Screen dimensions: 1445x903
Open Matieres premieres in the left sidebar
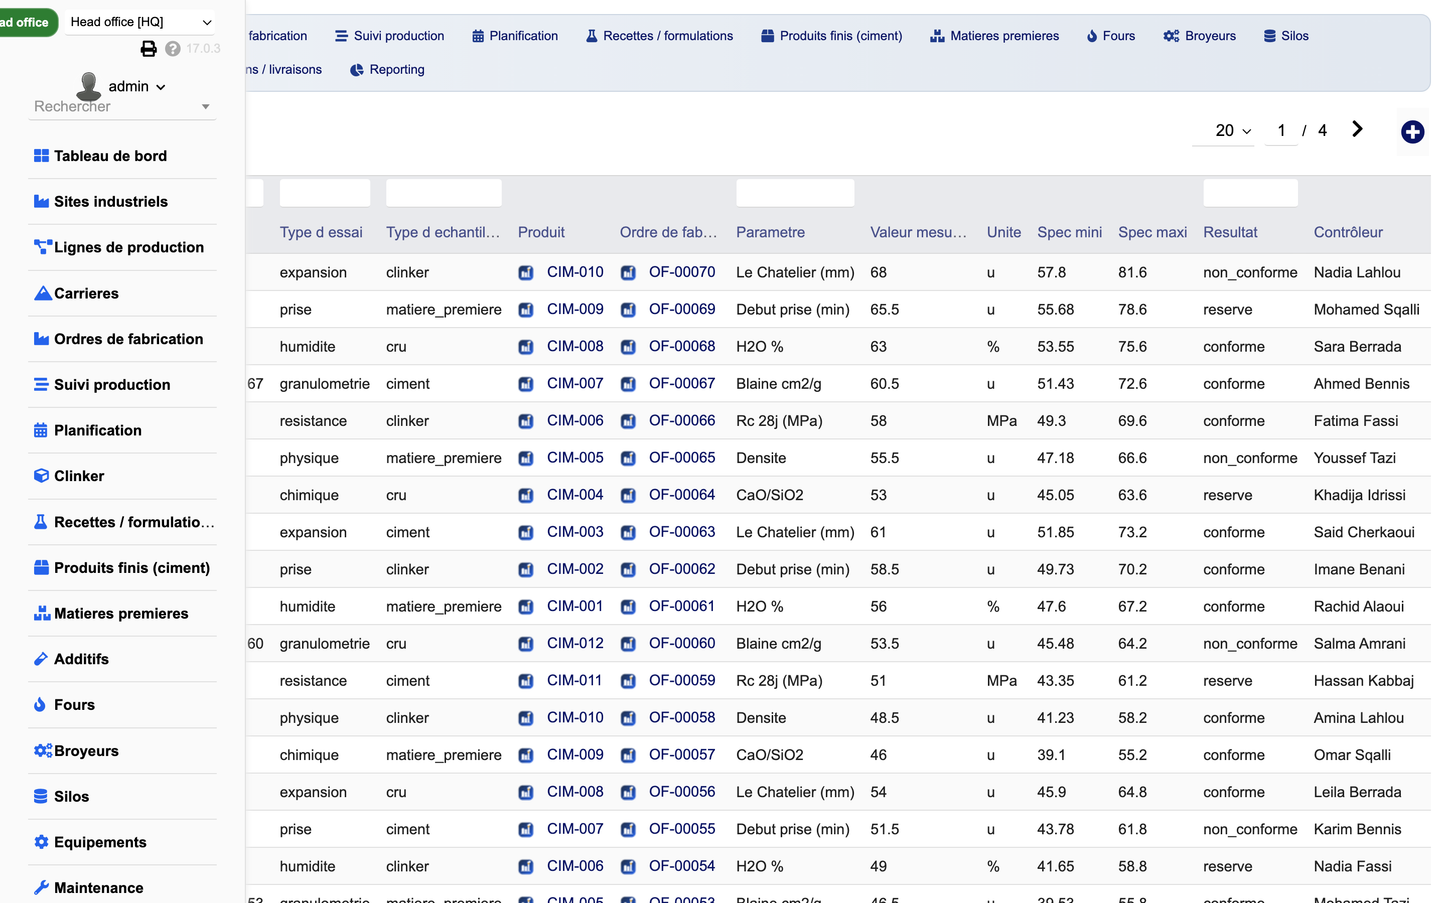point(122,614)
